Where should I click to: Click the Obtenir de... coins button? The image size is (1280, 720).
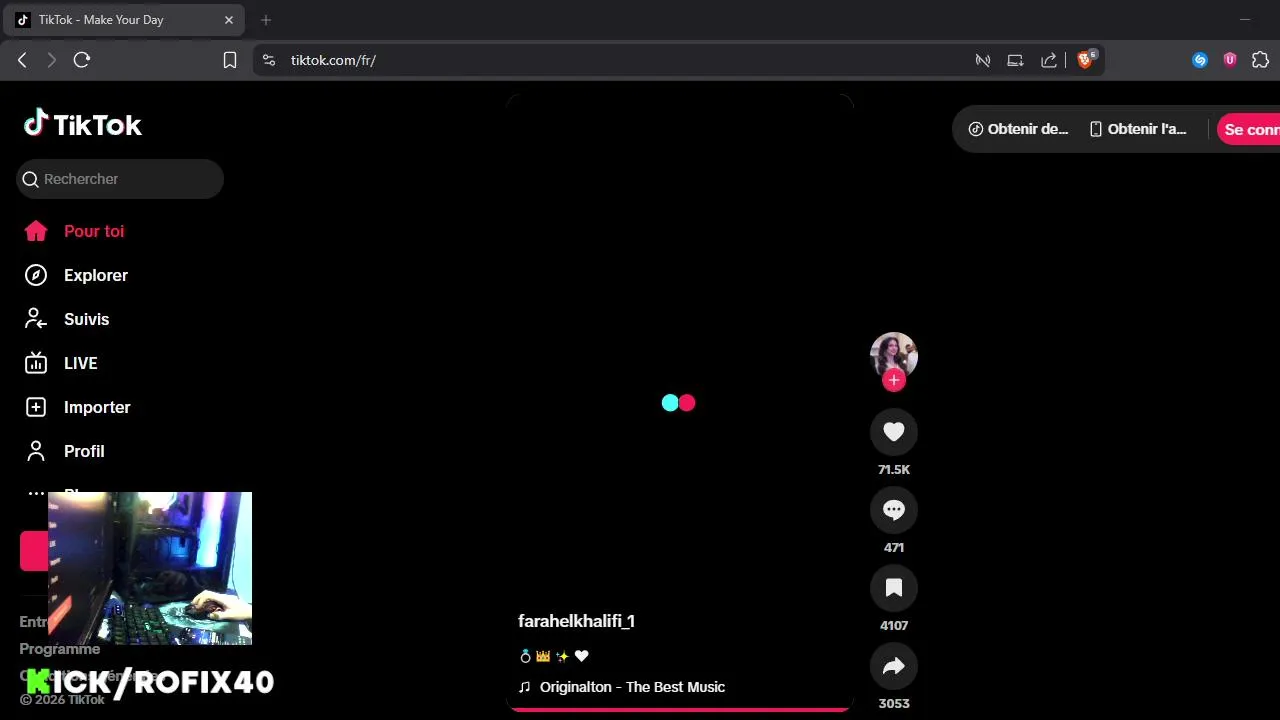(1018, 129)
